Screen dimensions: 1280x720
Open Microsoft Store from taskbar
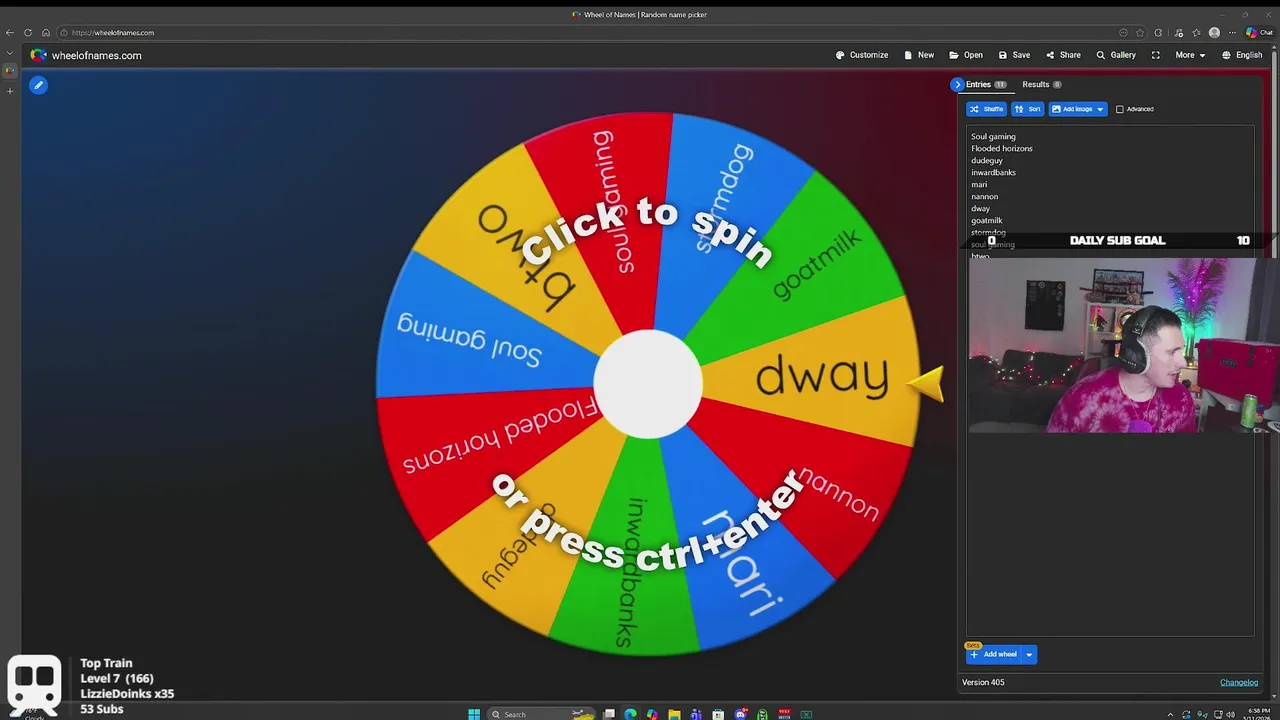[718, 714]
